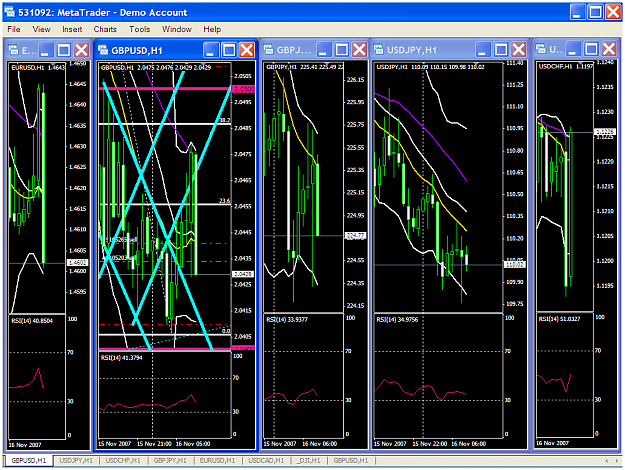
Task: Close the USDCHF chart window
Action: (x=609, y=49)
